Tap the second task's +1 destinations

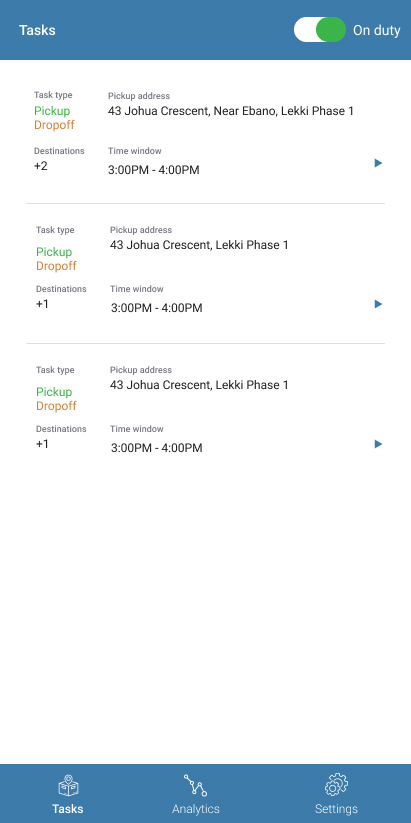(43, 304)
